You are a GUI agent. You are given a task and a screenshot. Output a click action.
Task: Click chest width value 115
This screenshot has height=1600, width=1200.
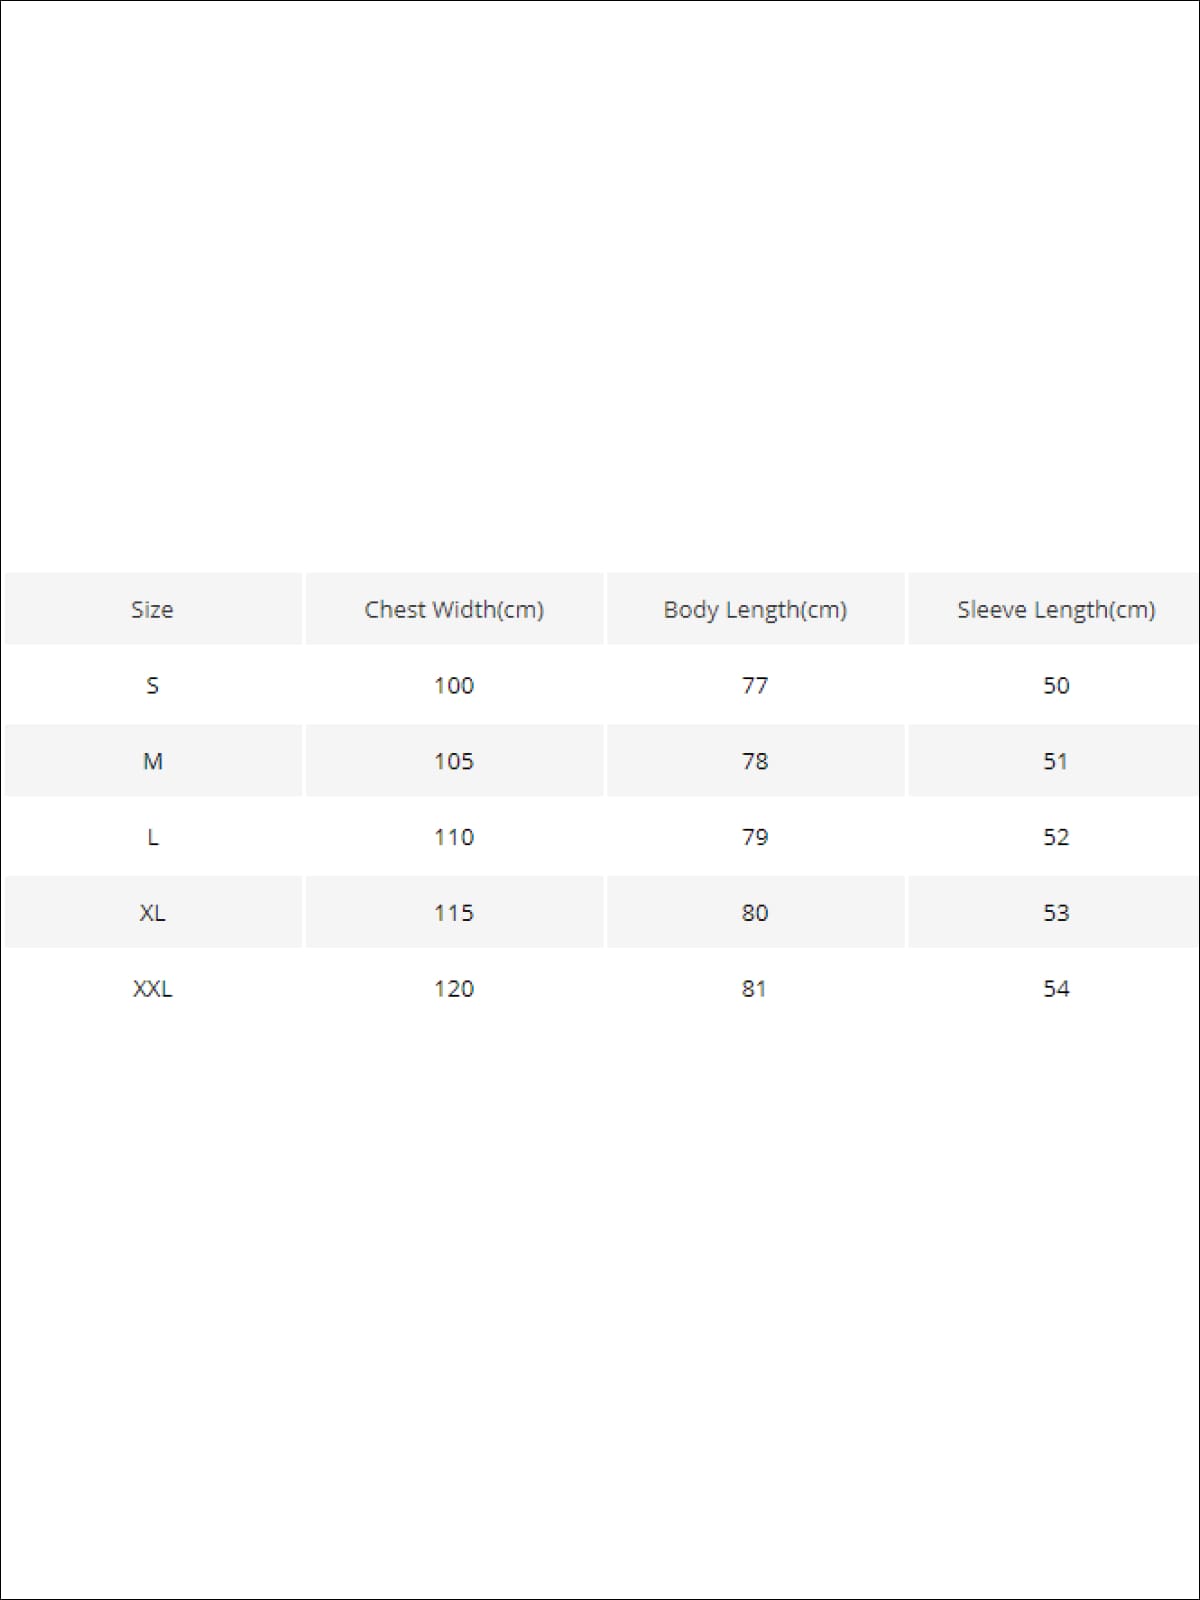[454, 912]
